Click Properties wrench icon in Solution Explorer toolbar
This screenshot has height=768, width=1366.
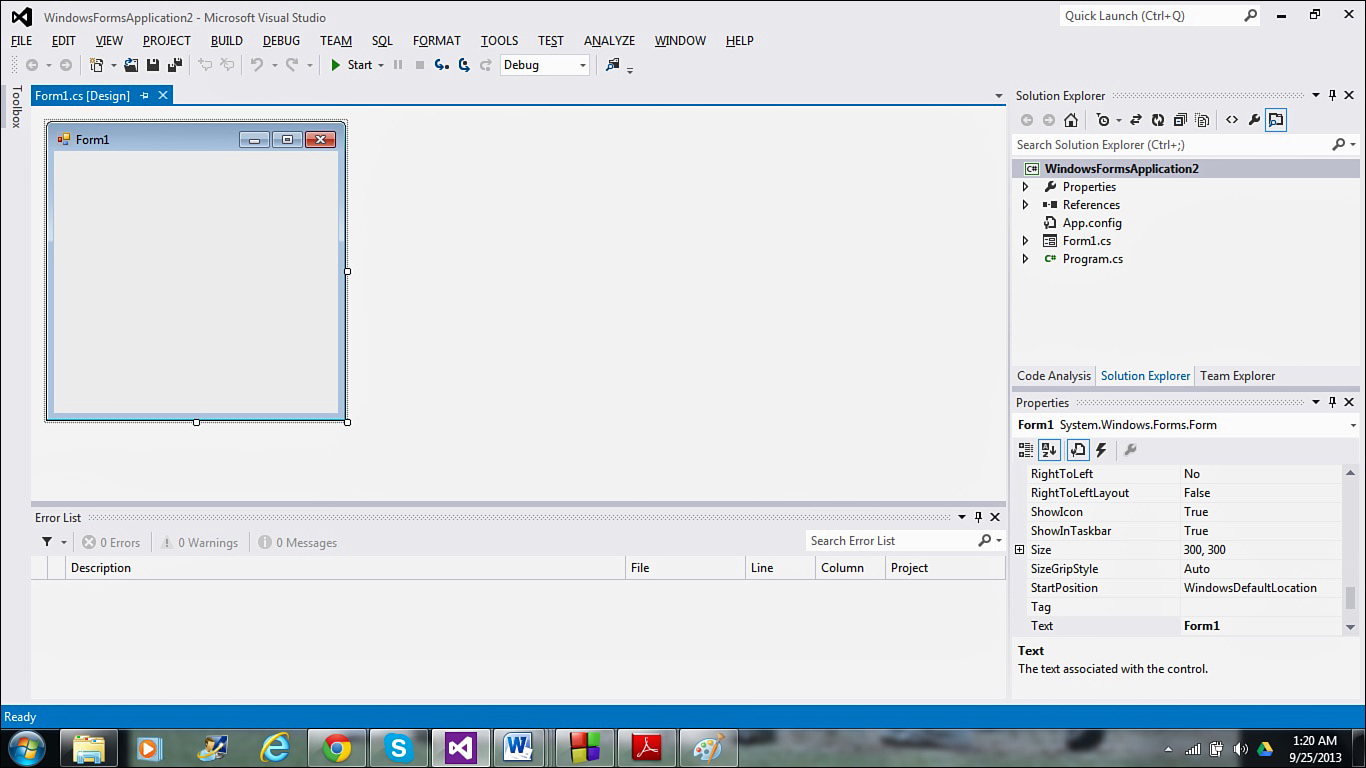click(x=1254, y=120)
